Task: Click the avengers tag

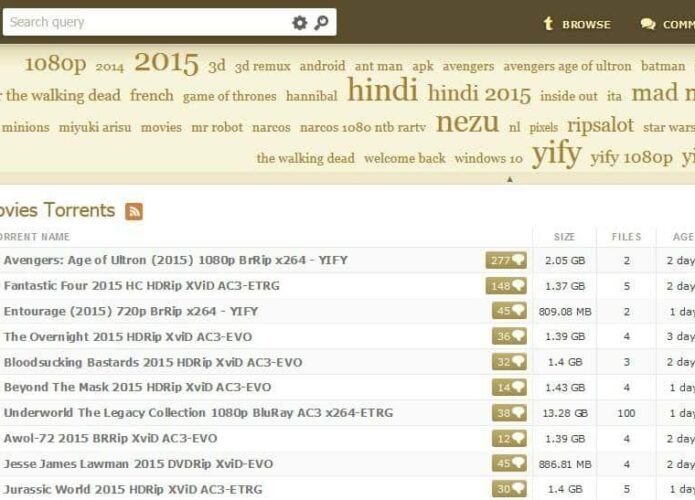Action: tap(469, 66)
